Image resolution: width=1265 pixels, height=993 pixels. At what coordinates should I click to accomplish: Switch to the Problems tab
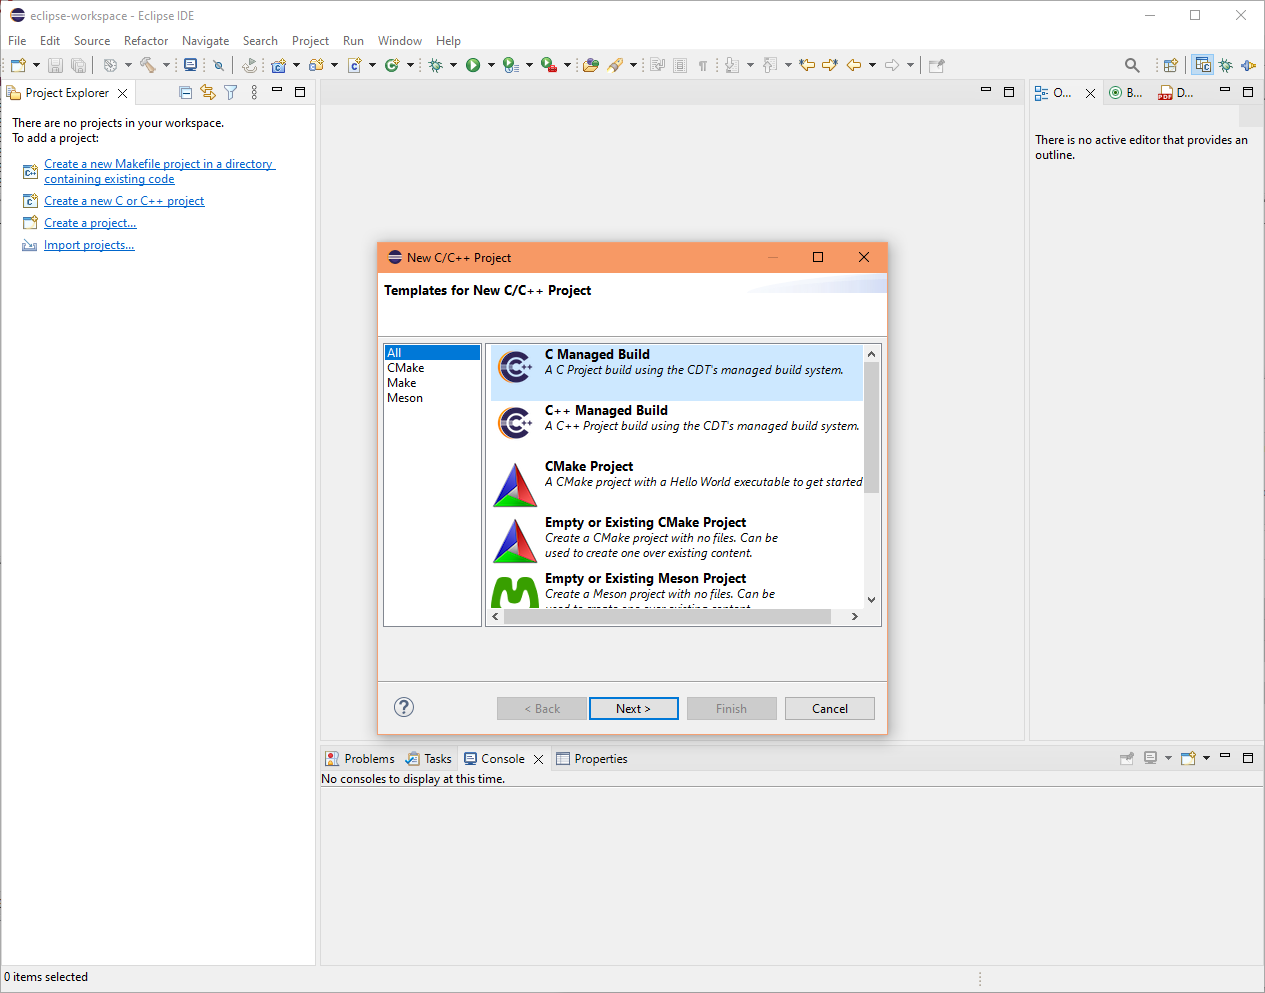coord(369,759)
